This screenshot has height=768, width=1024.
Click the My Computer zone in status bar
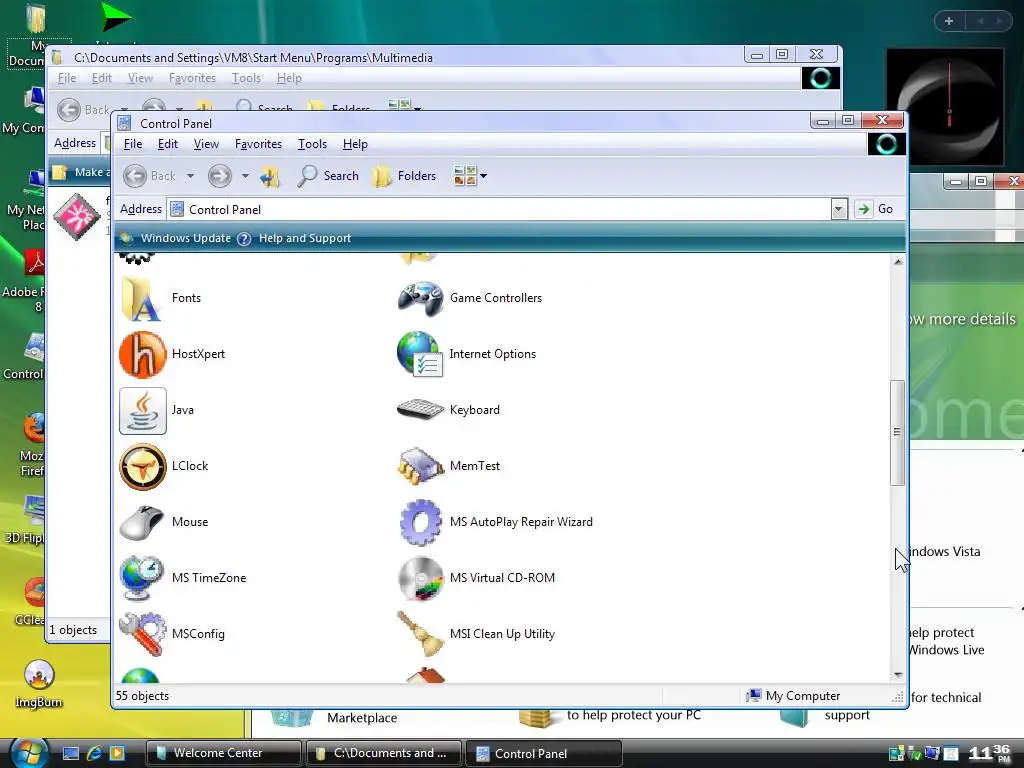click(793, 696)
